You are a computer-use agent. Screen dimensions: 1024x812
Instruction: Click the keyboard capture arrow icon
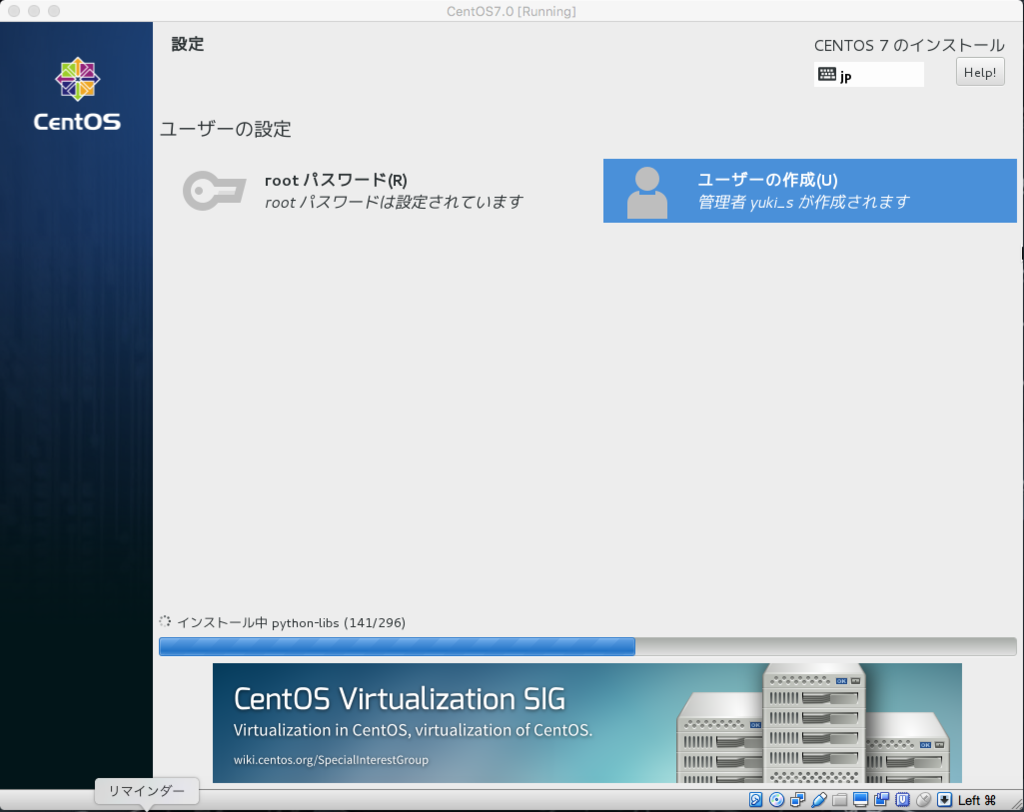(944, 800)
